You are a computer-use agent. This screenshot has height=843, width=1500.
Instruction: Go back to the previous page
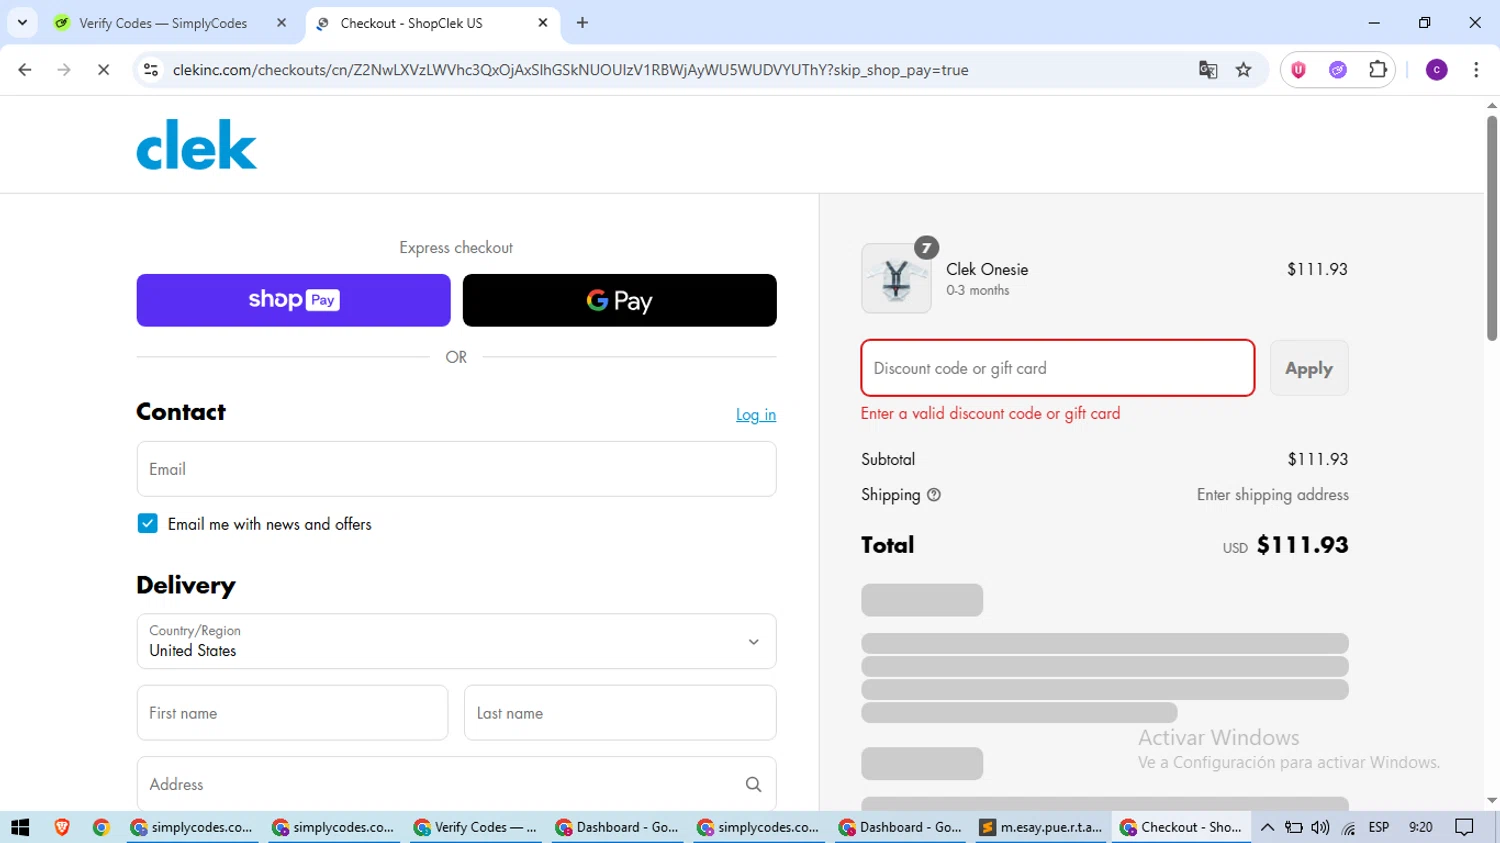pyautogui.click(x=25, y=70)
